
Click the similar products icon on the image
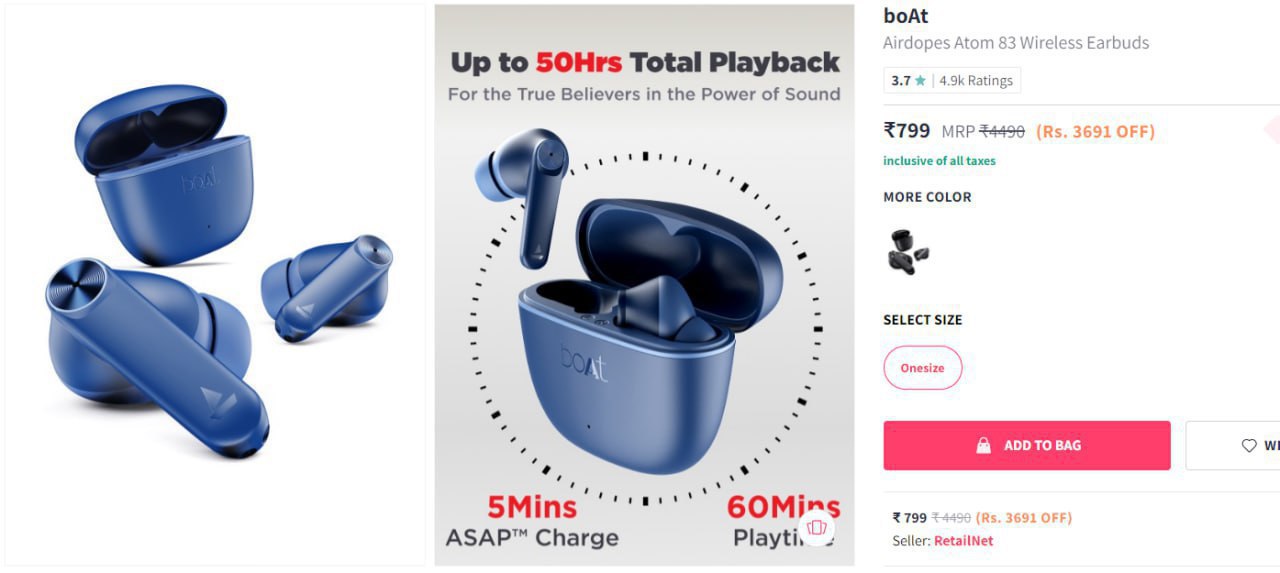(816, 527)
